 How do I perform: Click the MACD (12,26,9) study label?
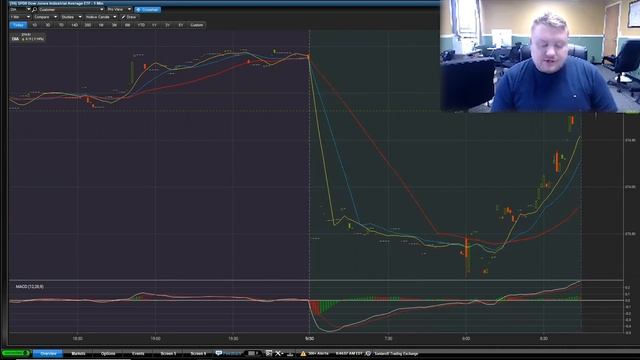click(30, 287)
